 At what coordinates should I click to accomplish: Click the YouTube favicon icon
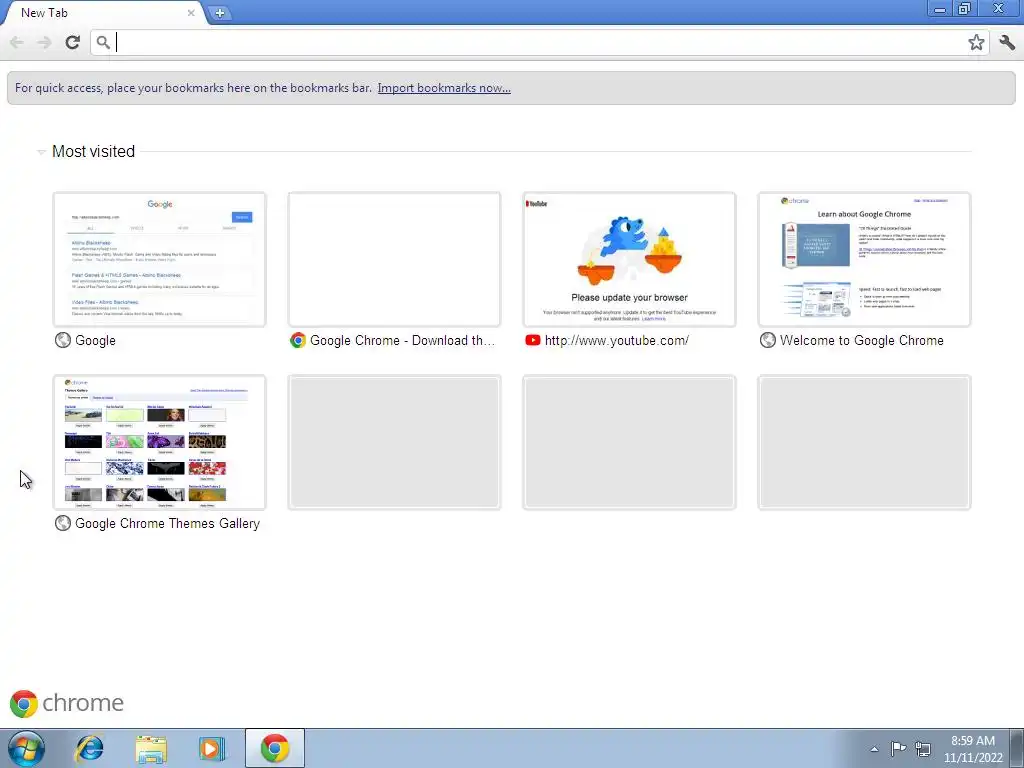[533, 340]
